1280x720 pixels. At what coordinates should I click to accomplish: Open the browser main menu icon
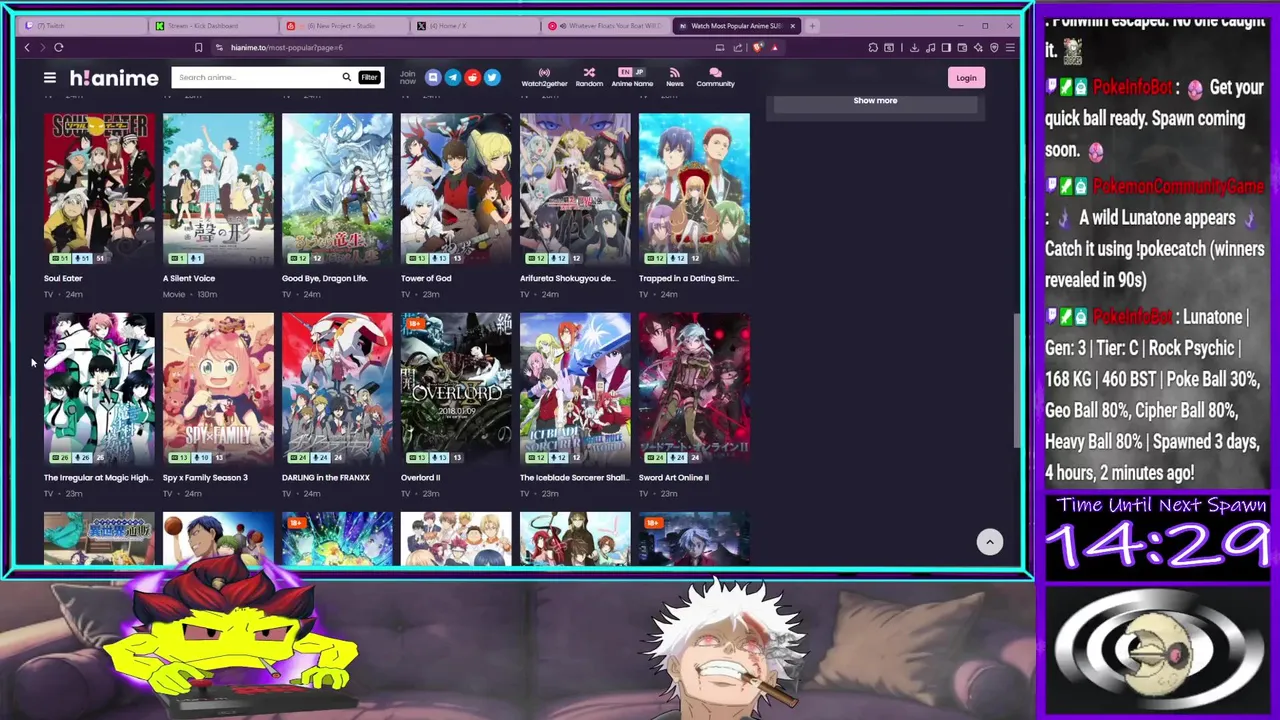[x=1010, y=47]
